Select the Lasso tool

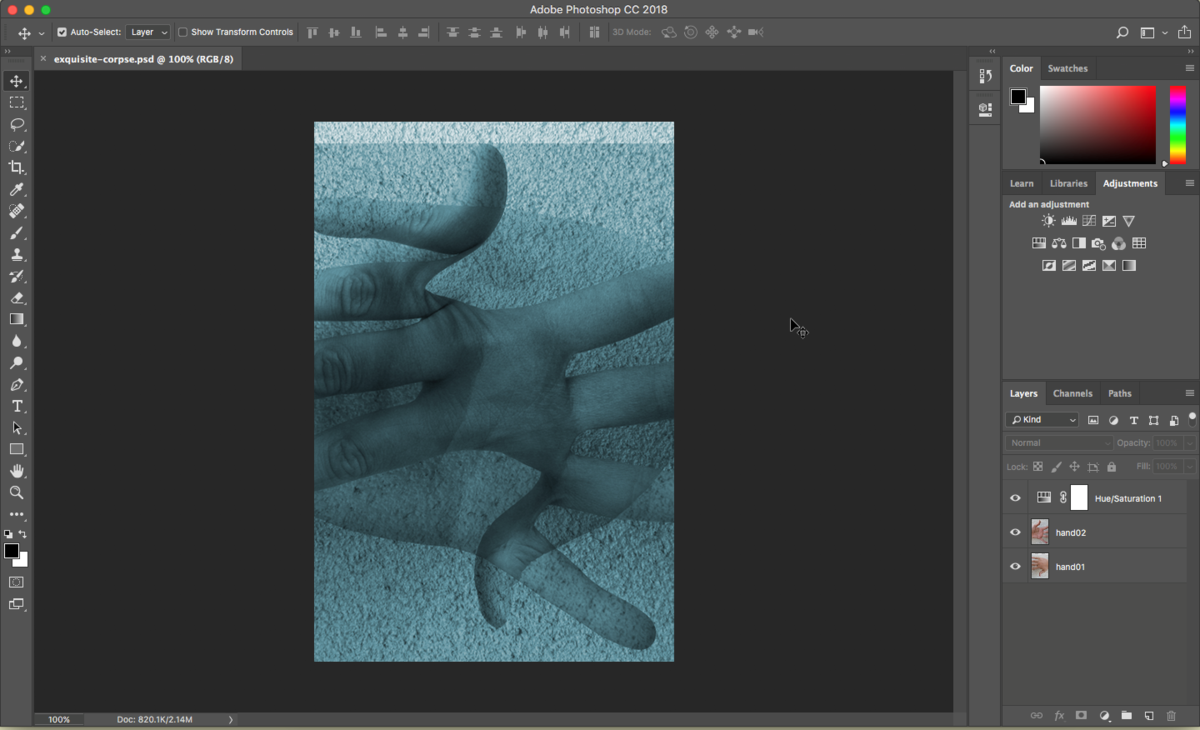17,125
